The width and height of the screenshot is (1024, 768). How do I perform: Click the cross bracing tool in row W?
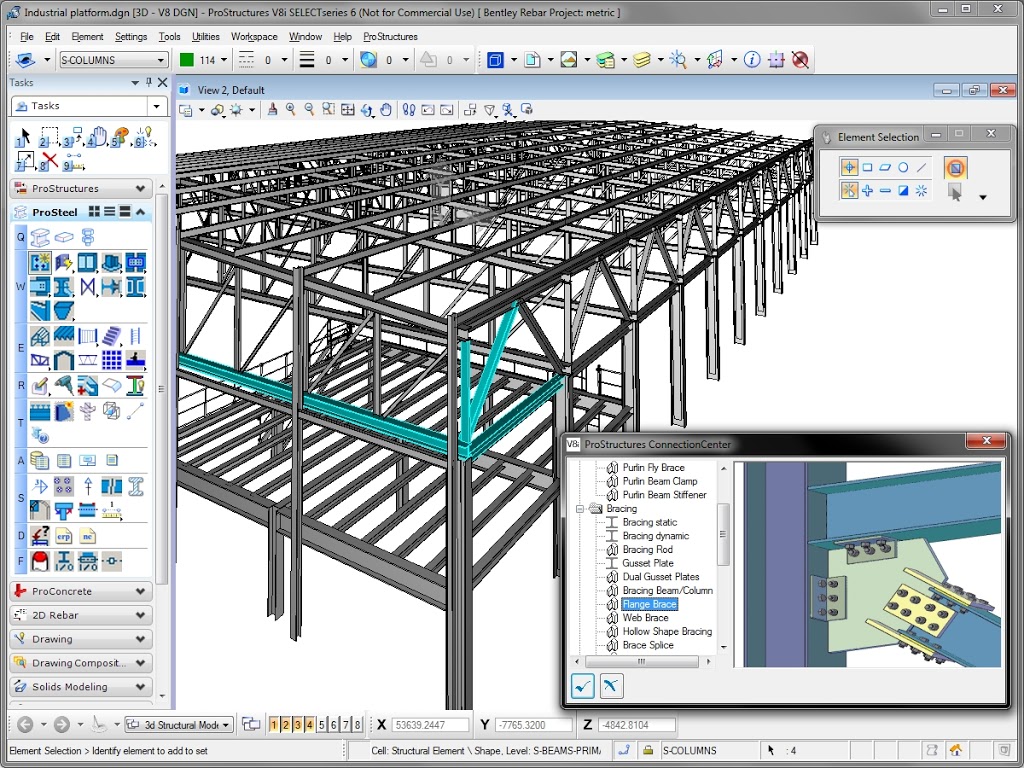(88, 287)
